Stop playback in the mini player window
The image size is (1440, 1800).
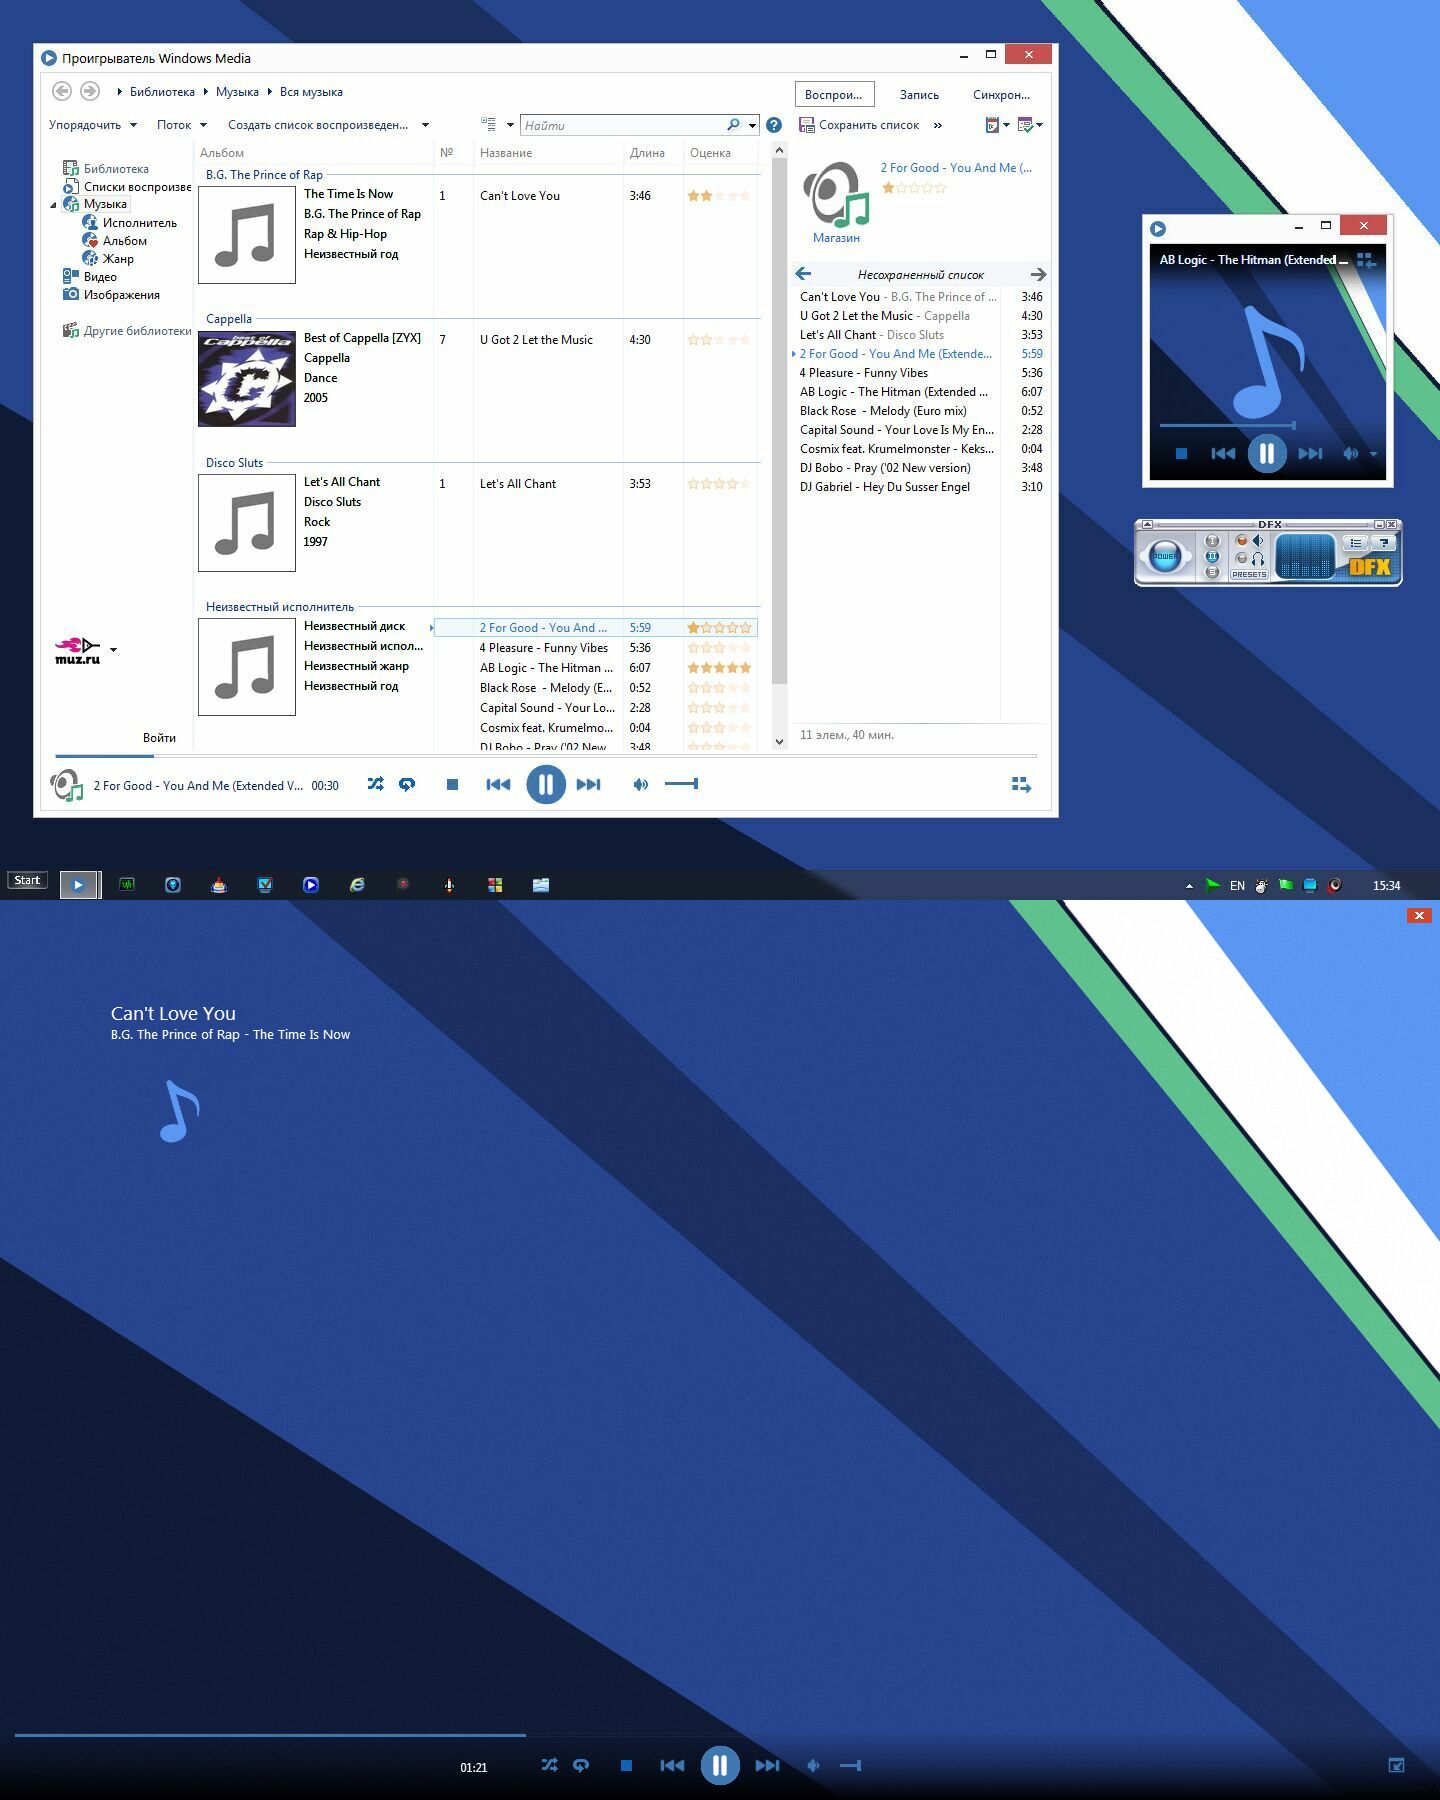pyautogui.click(x=1181, y=454)
